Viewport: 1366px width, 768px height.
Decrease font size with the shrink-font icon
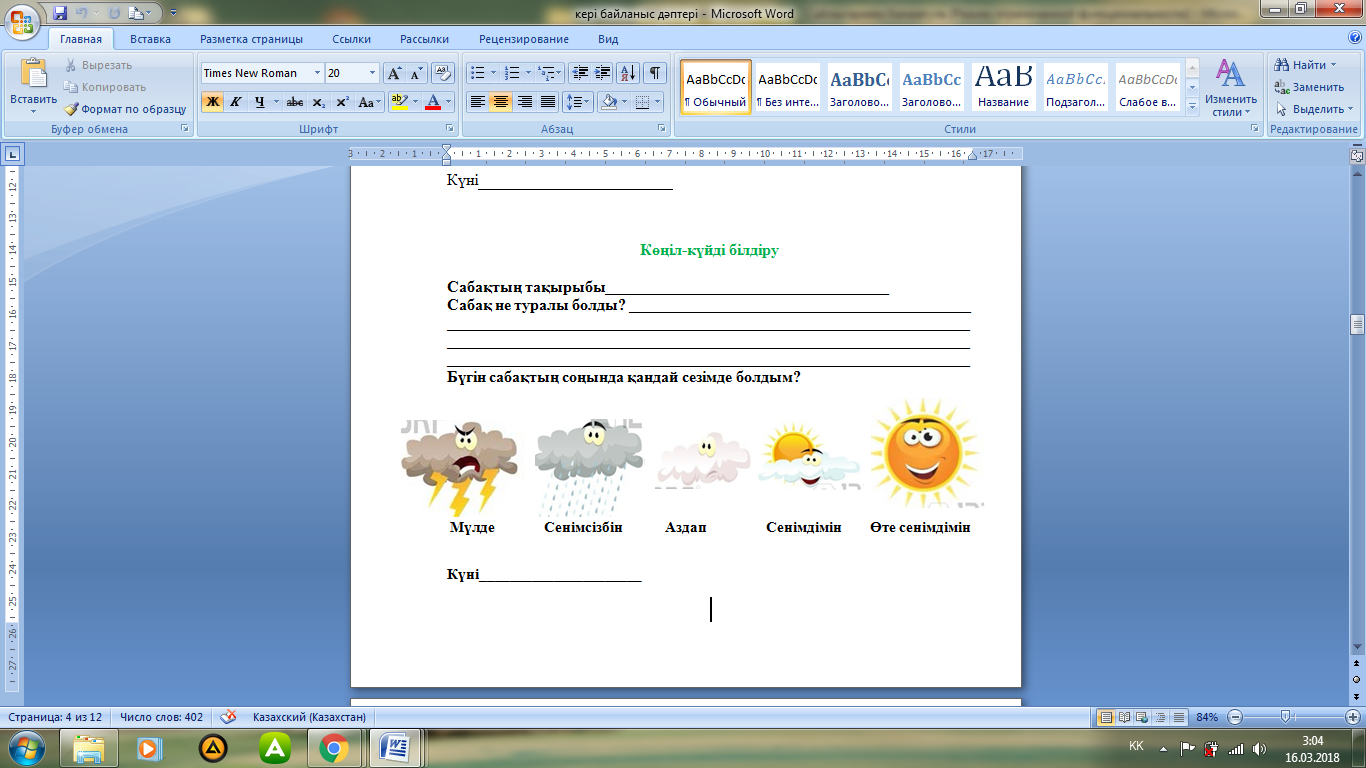click(x=416, y=73)
